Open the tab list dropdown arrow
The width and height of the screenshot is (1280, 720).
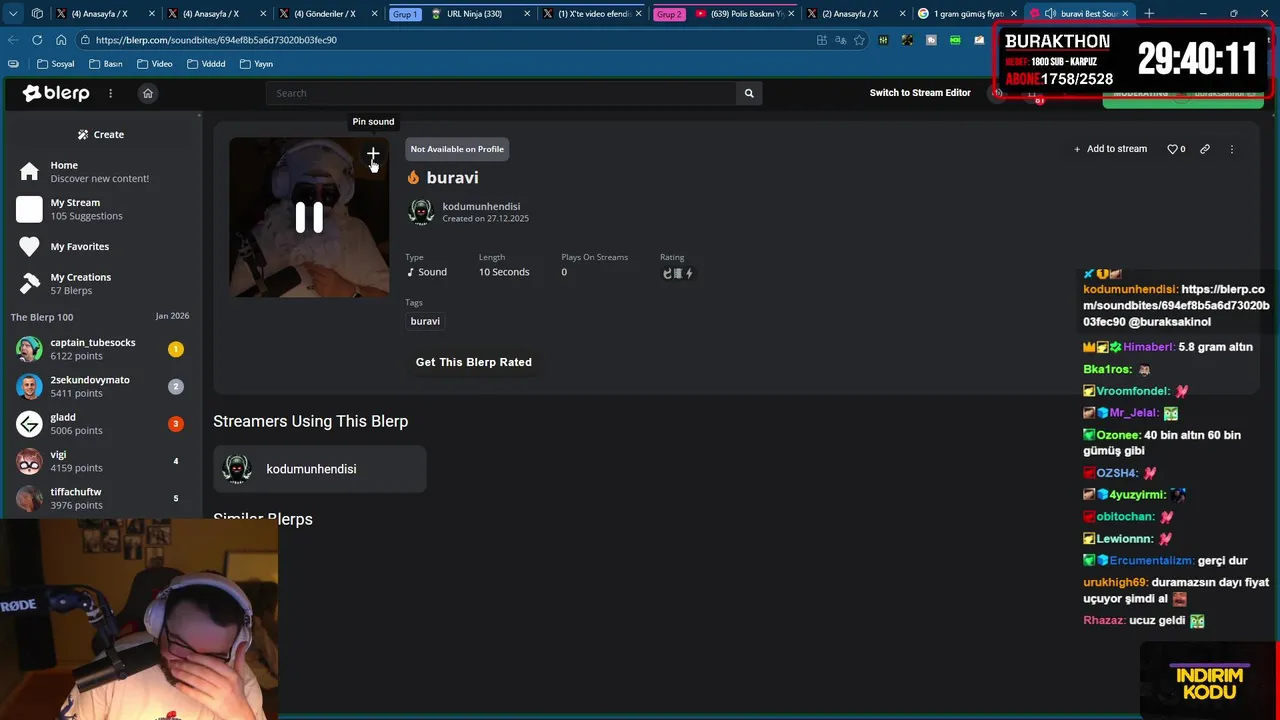pyautogui.click(x=12, y=14)
